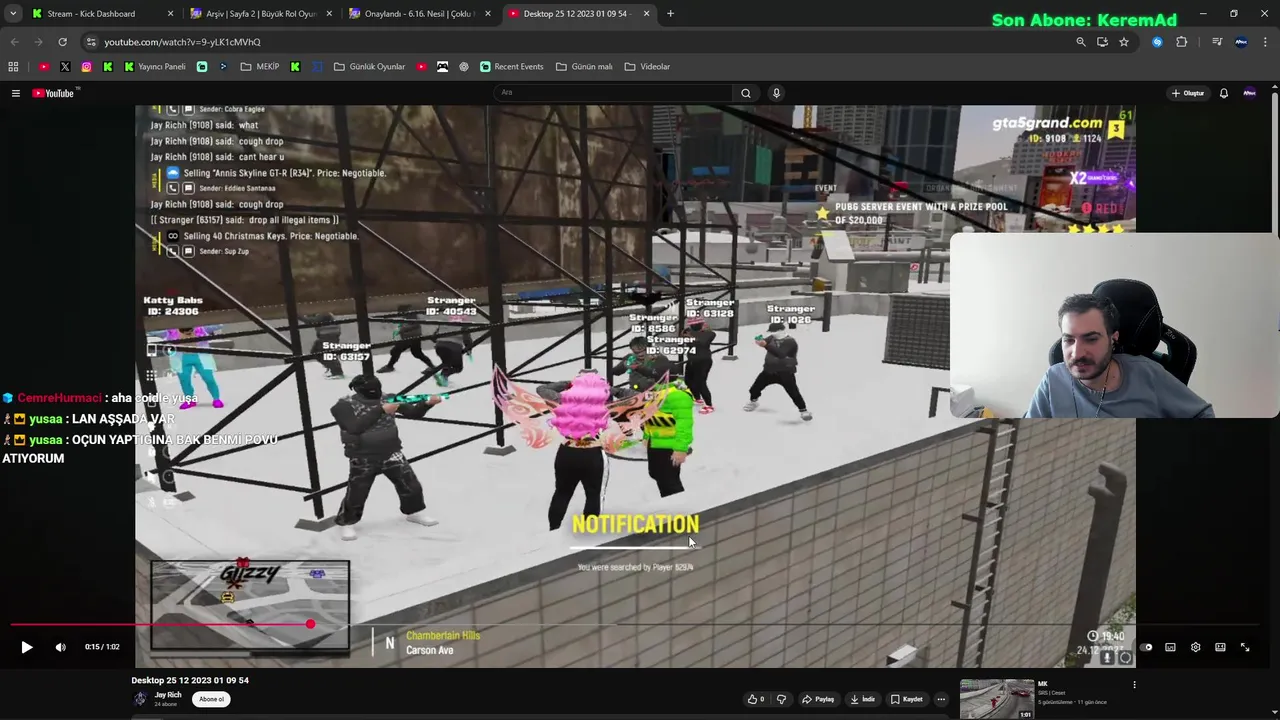This screenshot has height=720, width=1280.
Task: Open Jay Rich channel avatar
Action: 140,698
